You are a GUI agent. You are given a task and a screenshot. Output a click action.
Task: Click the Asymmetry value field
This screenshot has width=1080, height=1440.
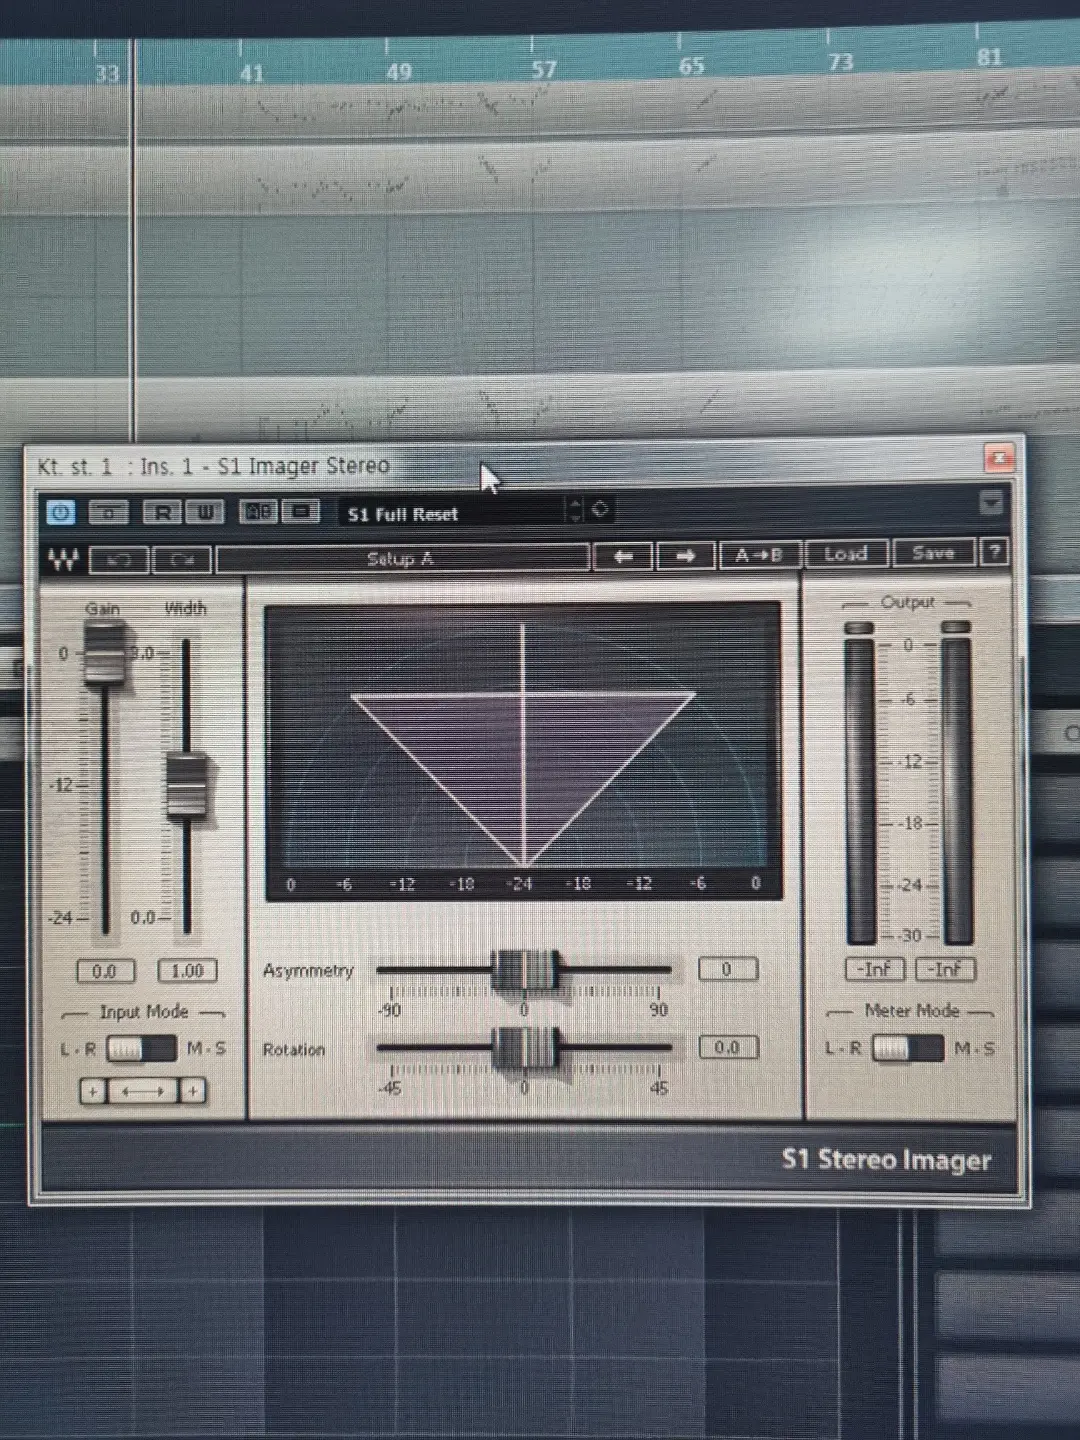(727, 969)
